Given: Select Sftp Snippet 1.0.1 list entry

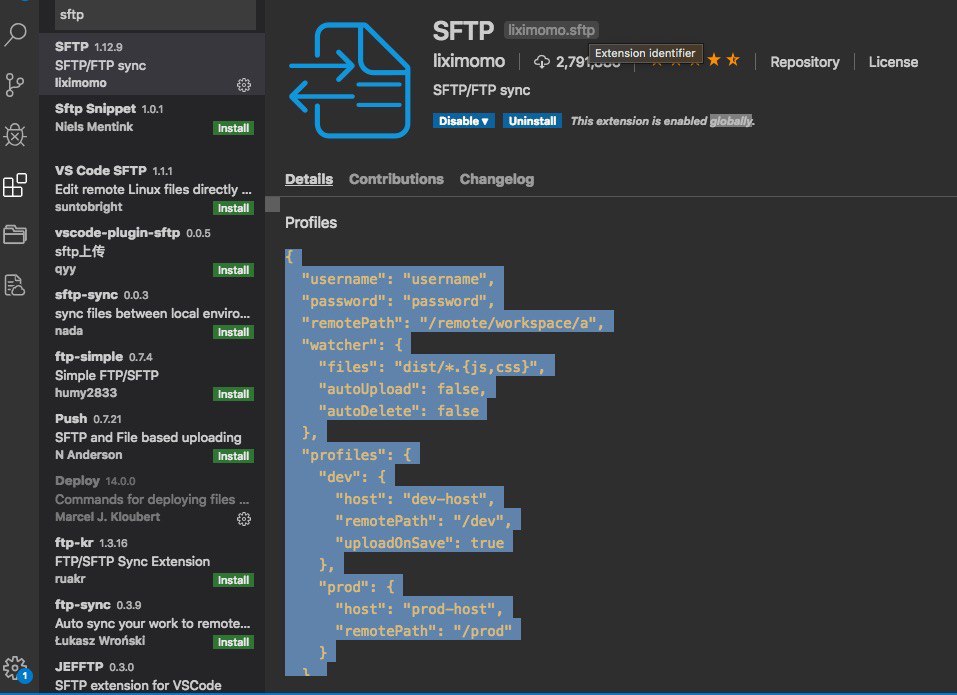Looking at the screenshot, I should tap(152, 126).
